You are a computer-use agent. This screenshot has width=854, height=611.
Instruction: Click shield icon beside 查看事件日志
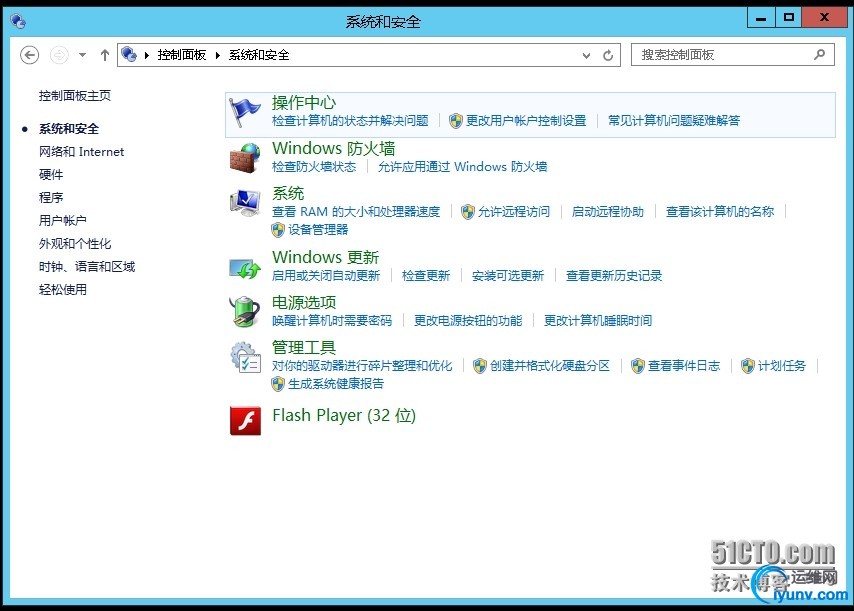coord(638,366)
